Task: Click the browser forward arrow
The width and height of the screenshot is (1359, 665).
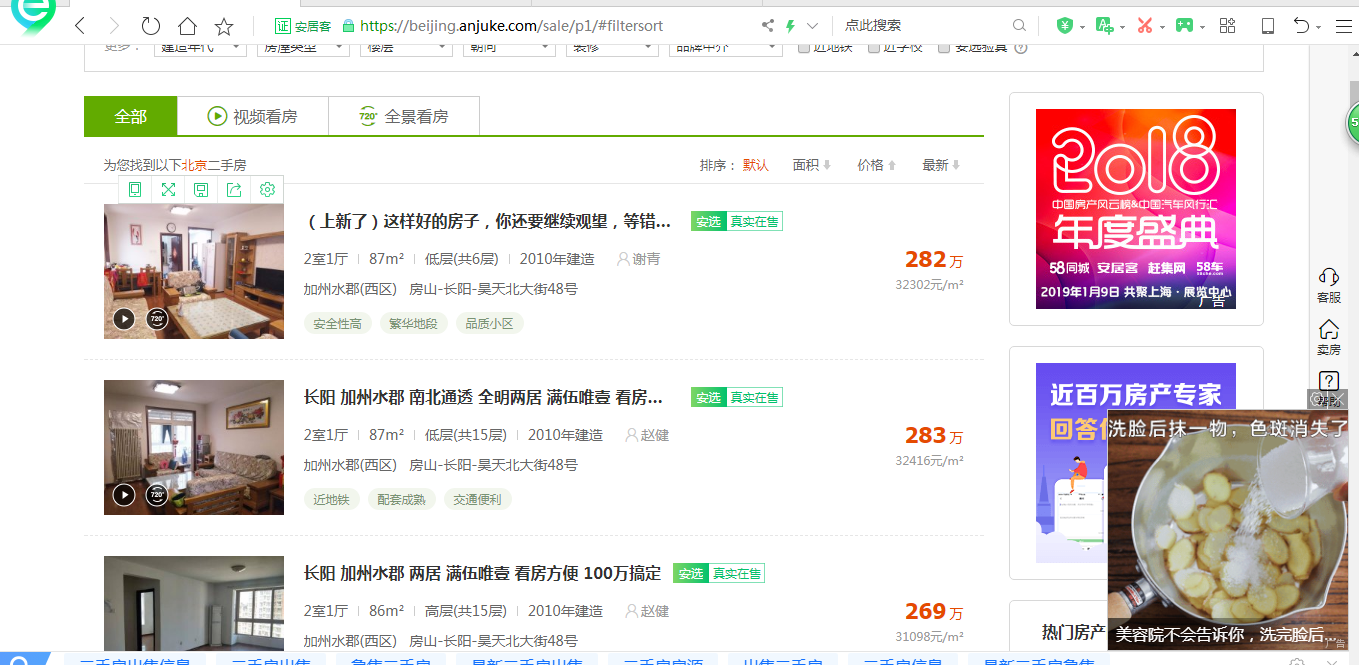Action: click(x=114, y=26)
